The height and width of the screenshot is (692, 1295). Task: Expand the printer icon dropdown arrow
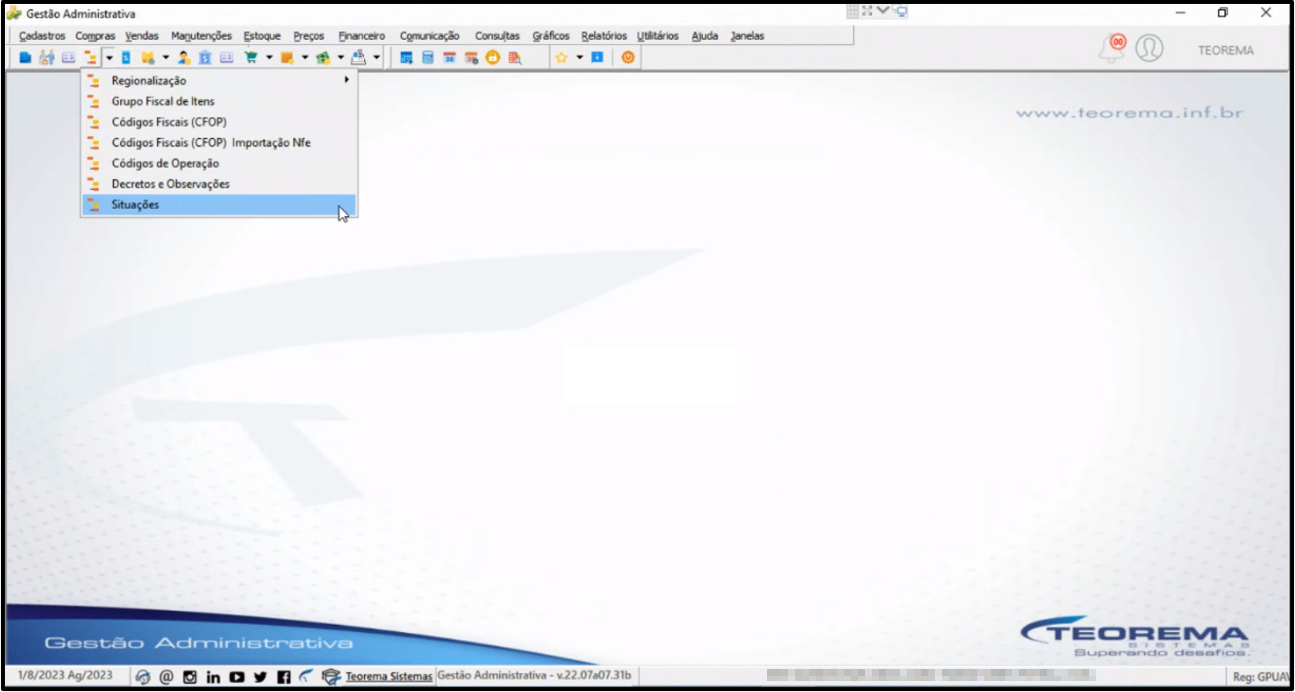click(376, 58)
